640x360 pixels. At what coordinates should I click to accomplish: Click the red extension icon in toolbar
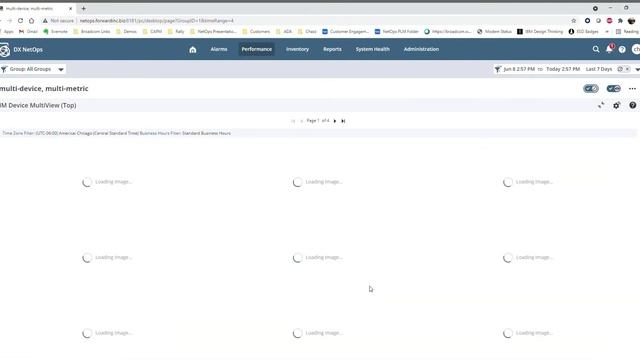click(x=609, y=20)
